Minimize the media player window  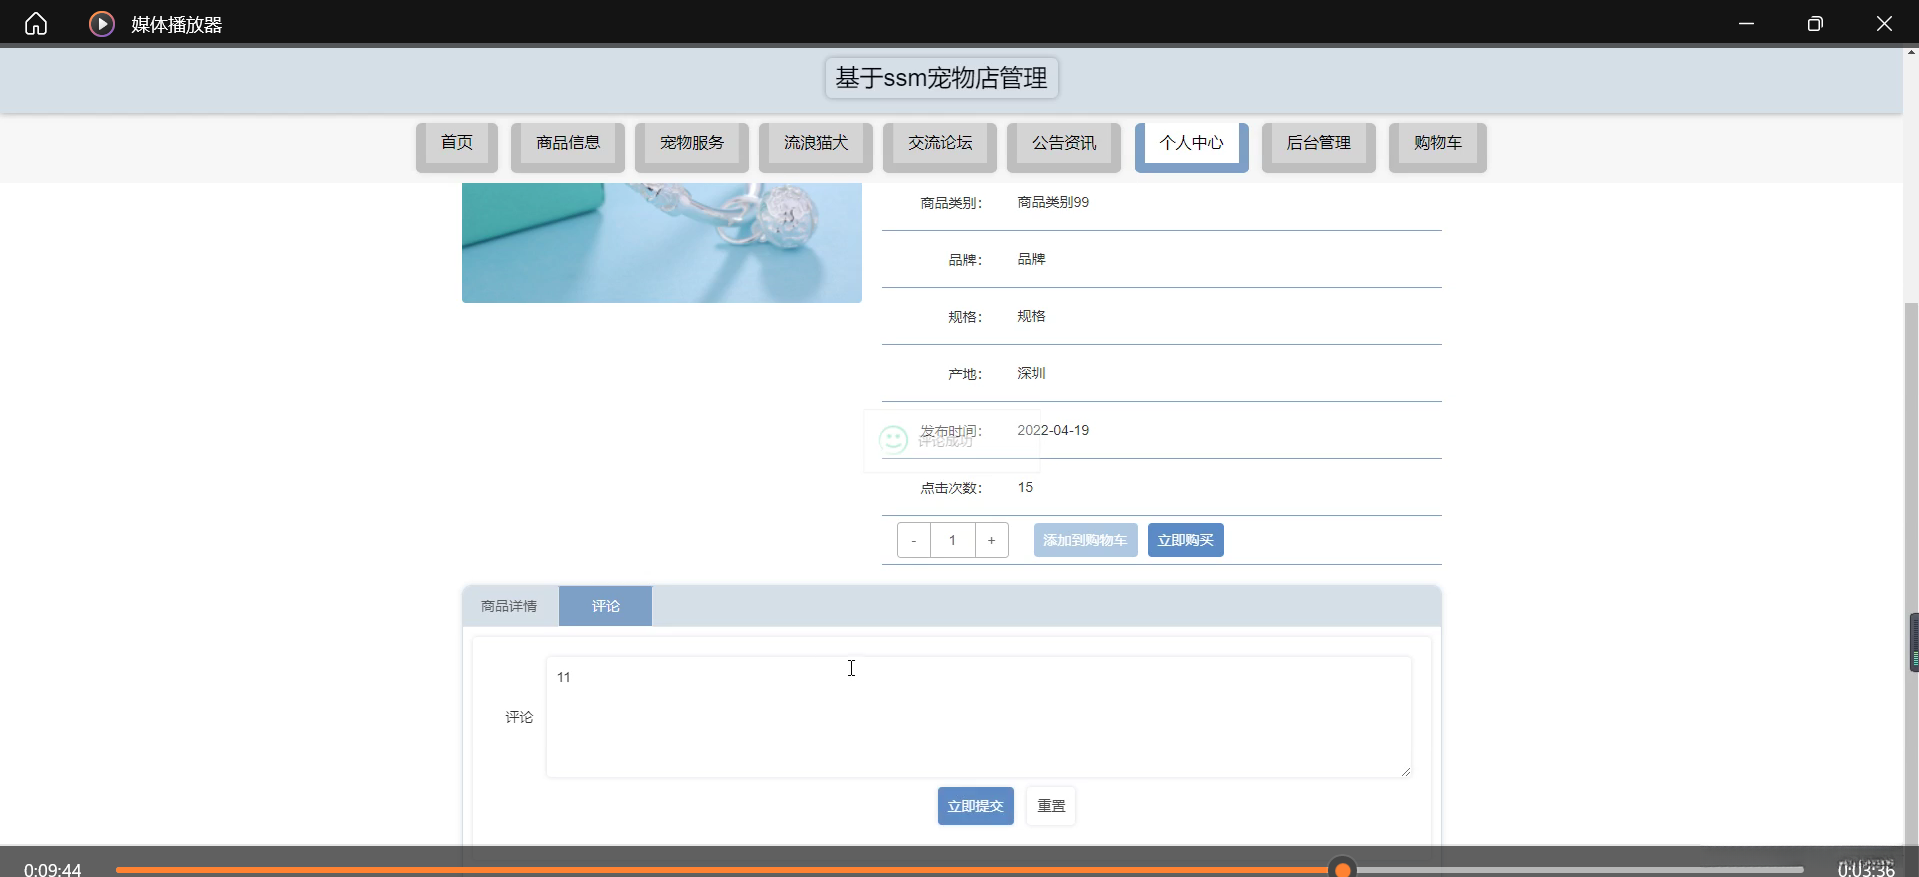(1746, 23)
